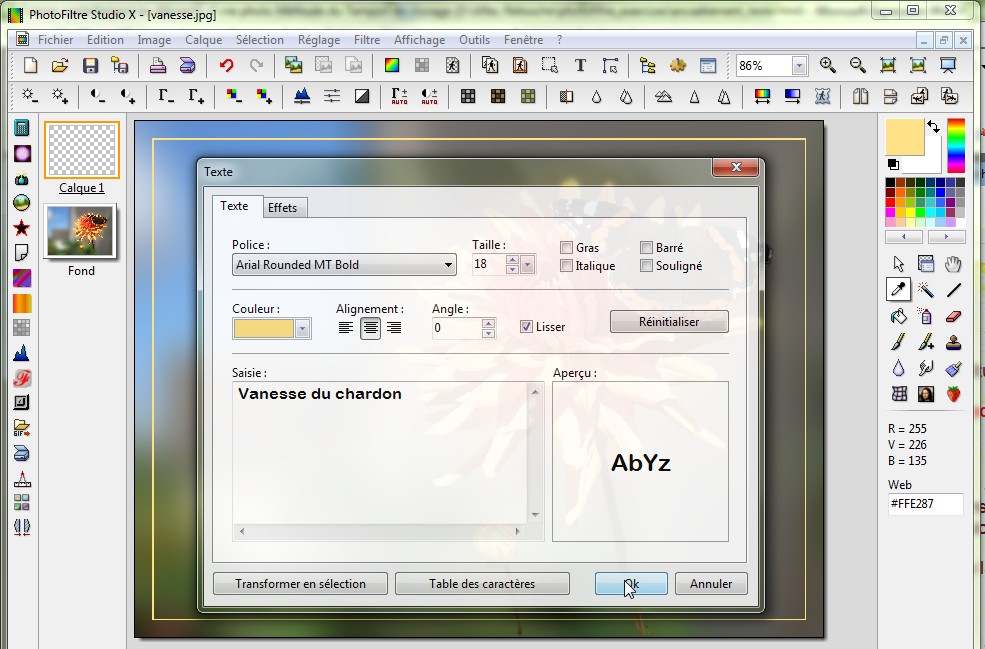Click the Réinitialiser button

(x=669, y=322)
